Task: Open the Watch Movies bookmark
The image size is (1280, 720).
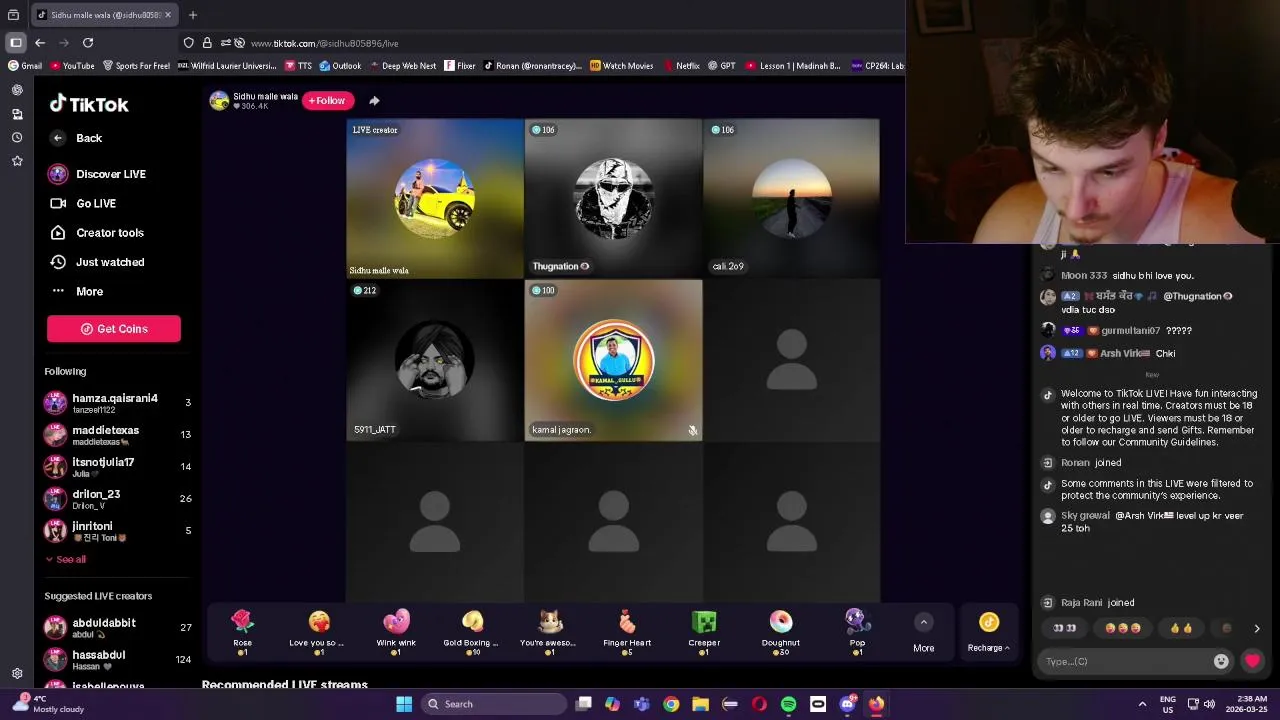Action: (x=621, y=66)
